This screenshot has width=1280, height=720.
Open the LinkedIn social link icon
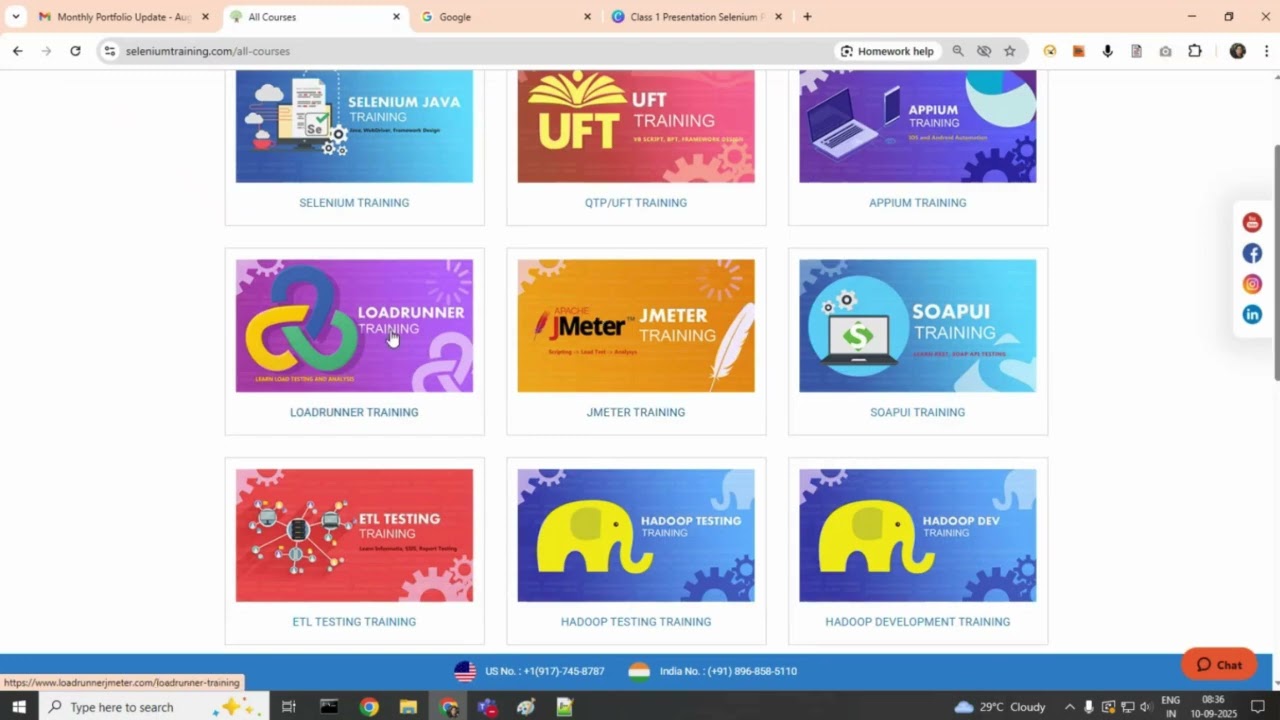[1252, 314]
